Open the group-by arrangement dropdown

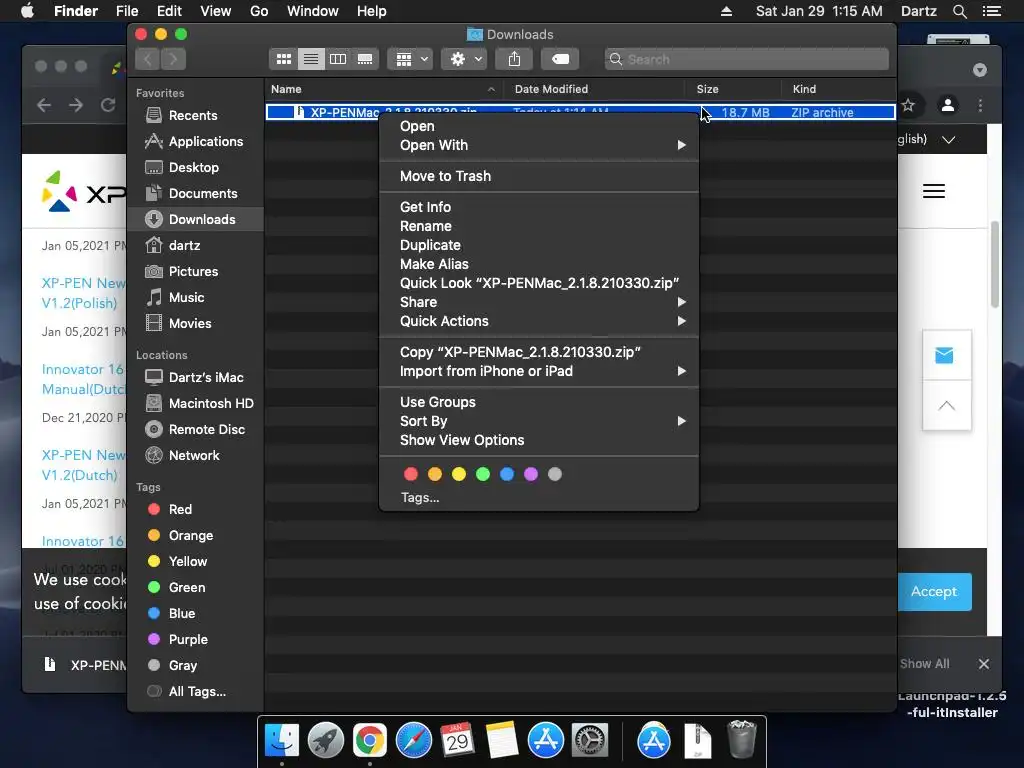tap(411, 59)
